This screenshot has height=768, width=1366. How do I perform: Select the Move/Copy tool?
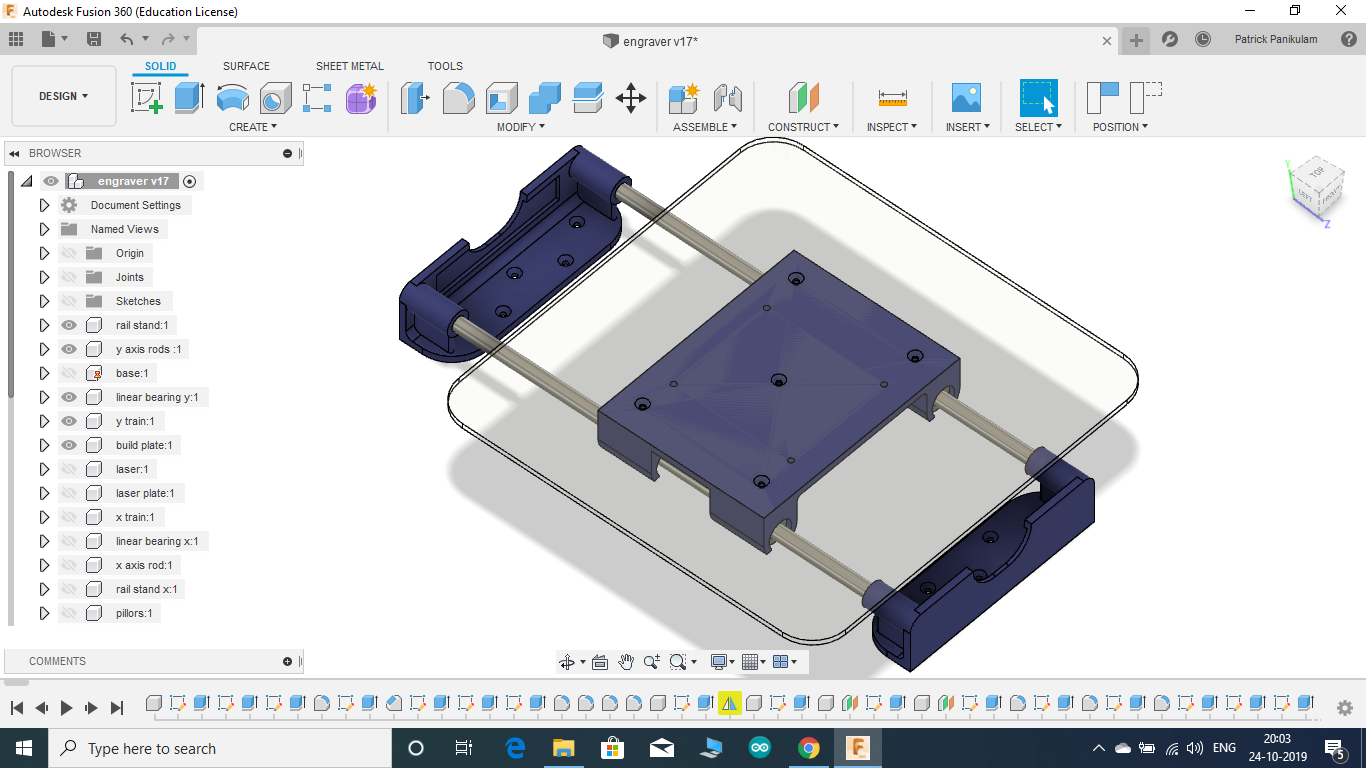(x=630, y=98)
